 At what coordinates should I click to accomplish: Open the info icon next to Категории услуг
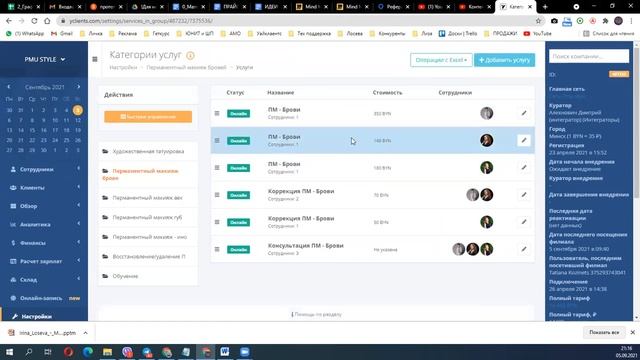190,55
